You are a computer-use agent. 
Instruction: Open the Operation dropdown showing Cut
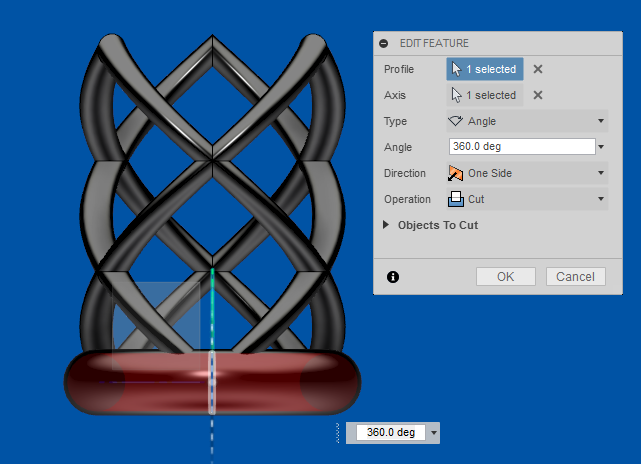[x=527, y=199]
